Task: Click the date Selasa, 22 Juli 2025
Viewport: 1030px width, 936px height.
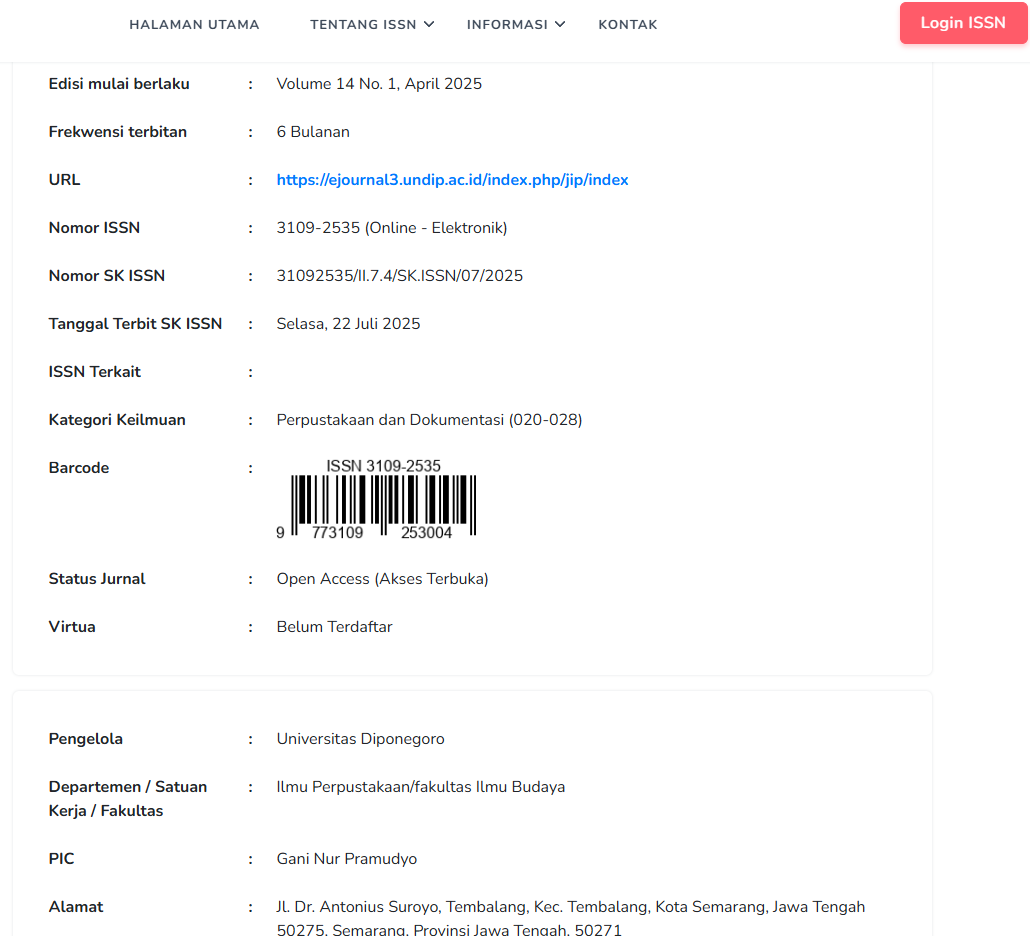Action: (348, 324)
